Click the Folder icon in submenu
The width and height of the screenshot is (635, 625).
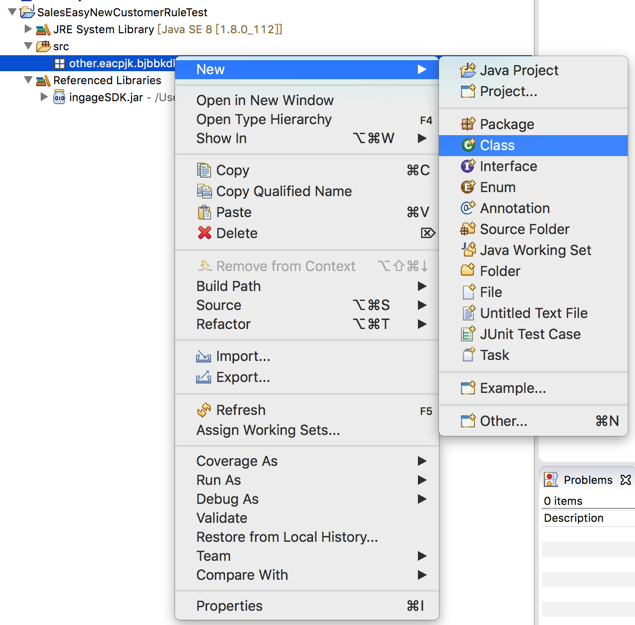(468, 271)
